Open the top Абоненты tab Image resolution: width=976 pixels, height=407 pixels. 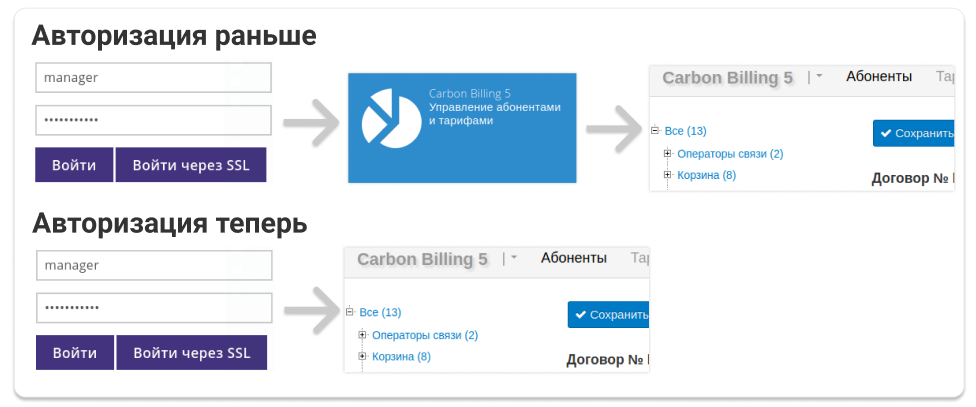(x=879, y=77)
